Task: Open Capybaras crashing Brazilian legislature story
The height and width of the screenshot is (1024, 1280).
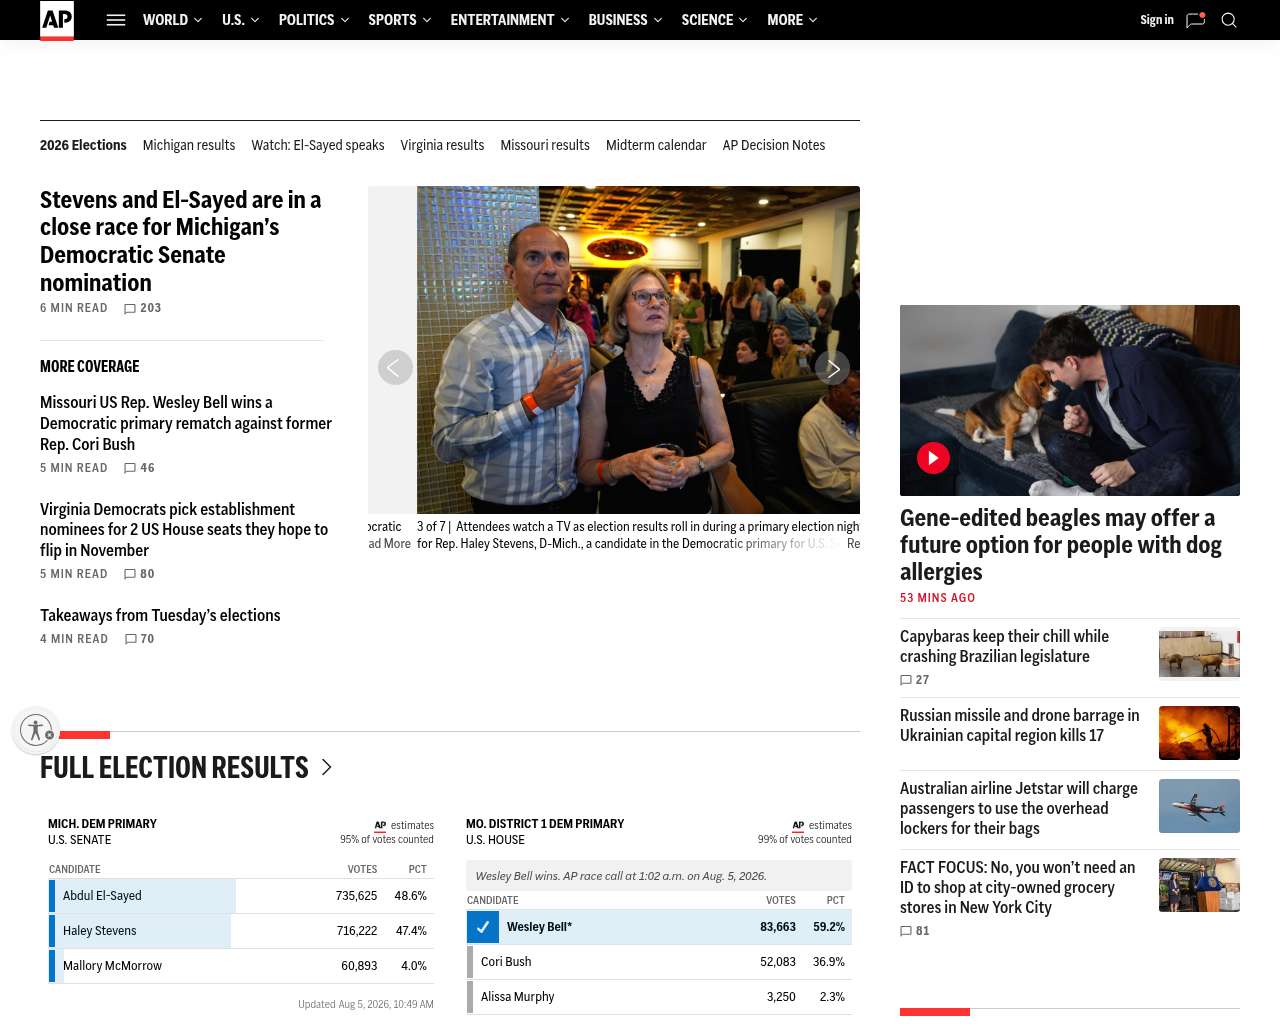Action: coord(1004,646)
